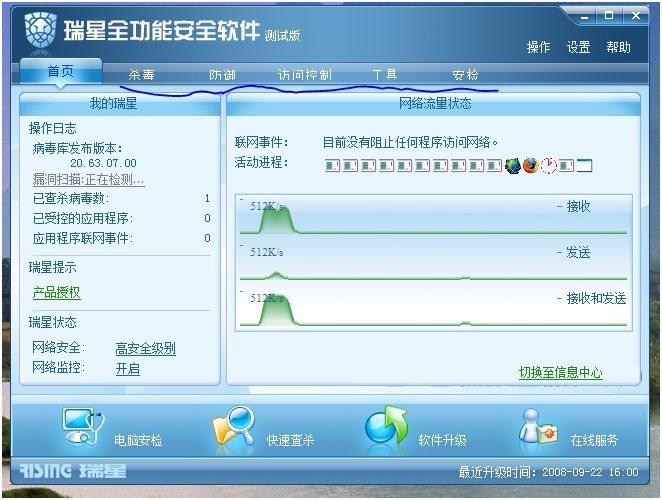Click the globe process icon in 活动进程

513,166
